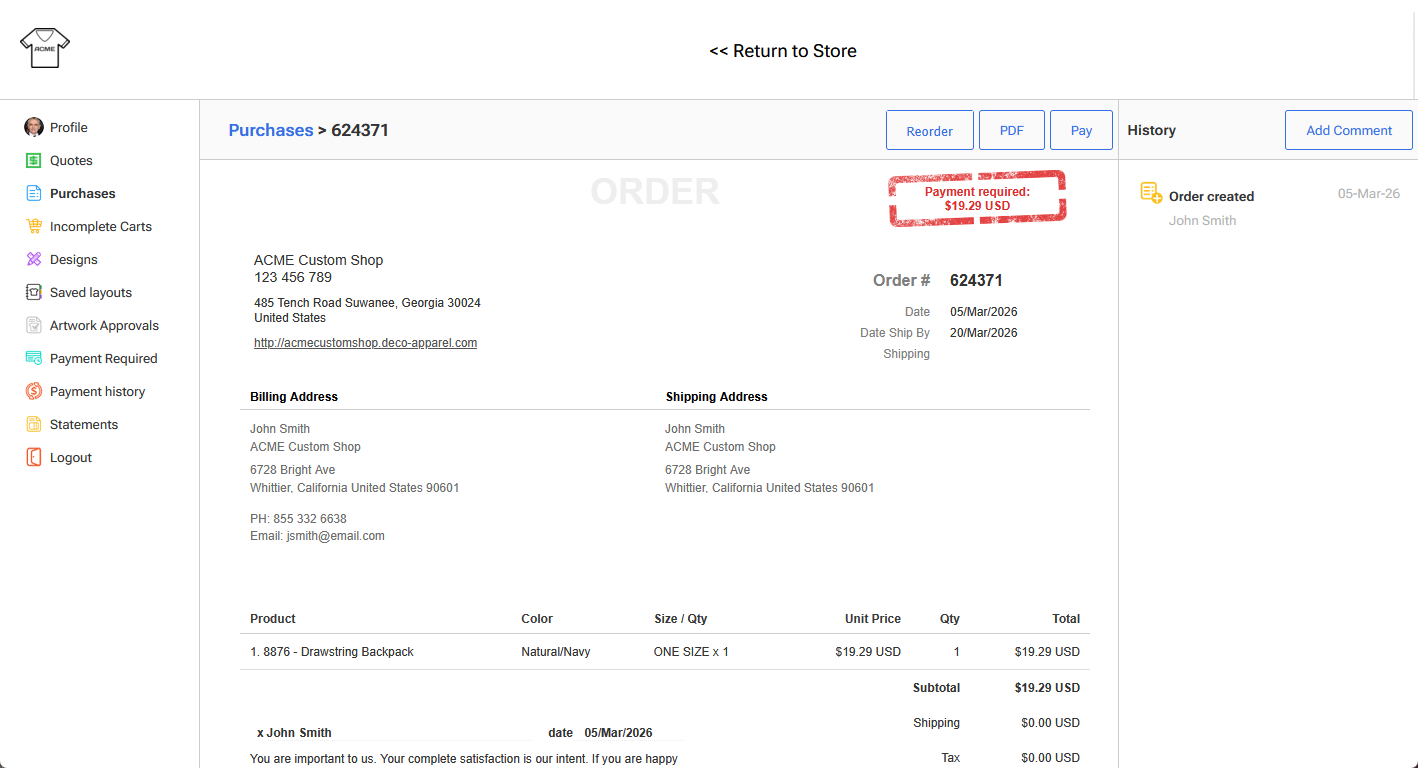Open Artwork Approvals
1418x768 pixels.
tap(104, 325)
